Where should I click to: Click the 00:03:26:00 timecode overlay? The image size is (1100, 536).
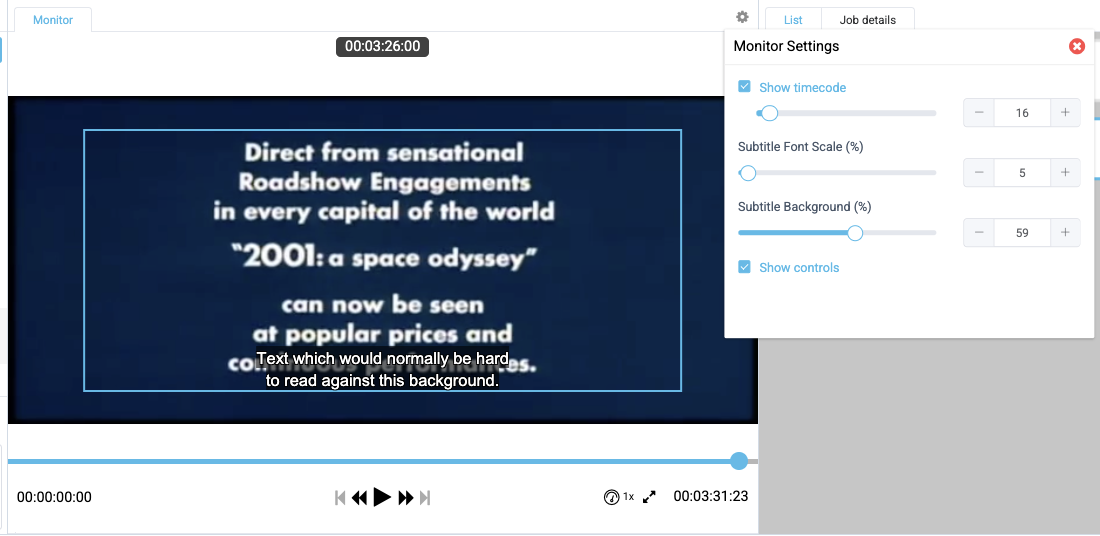tap(382, 47)
